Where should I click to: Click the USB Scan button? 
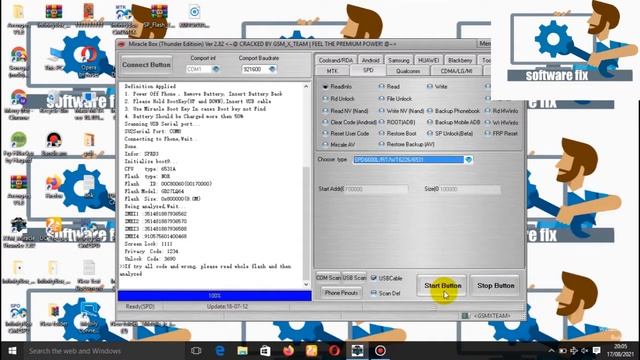pos(354,278)
